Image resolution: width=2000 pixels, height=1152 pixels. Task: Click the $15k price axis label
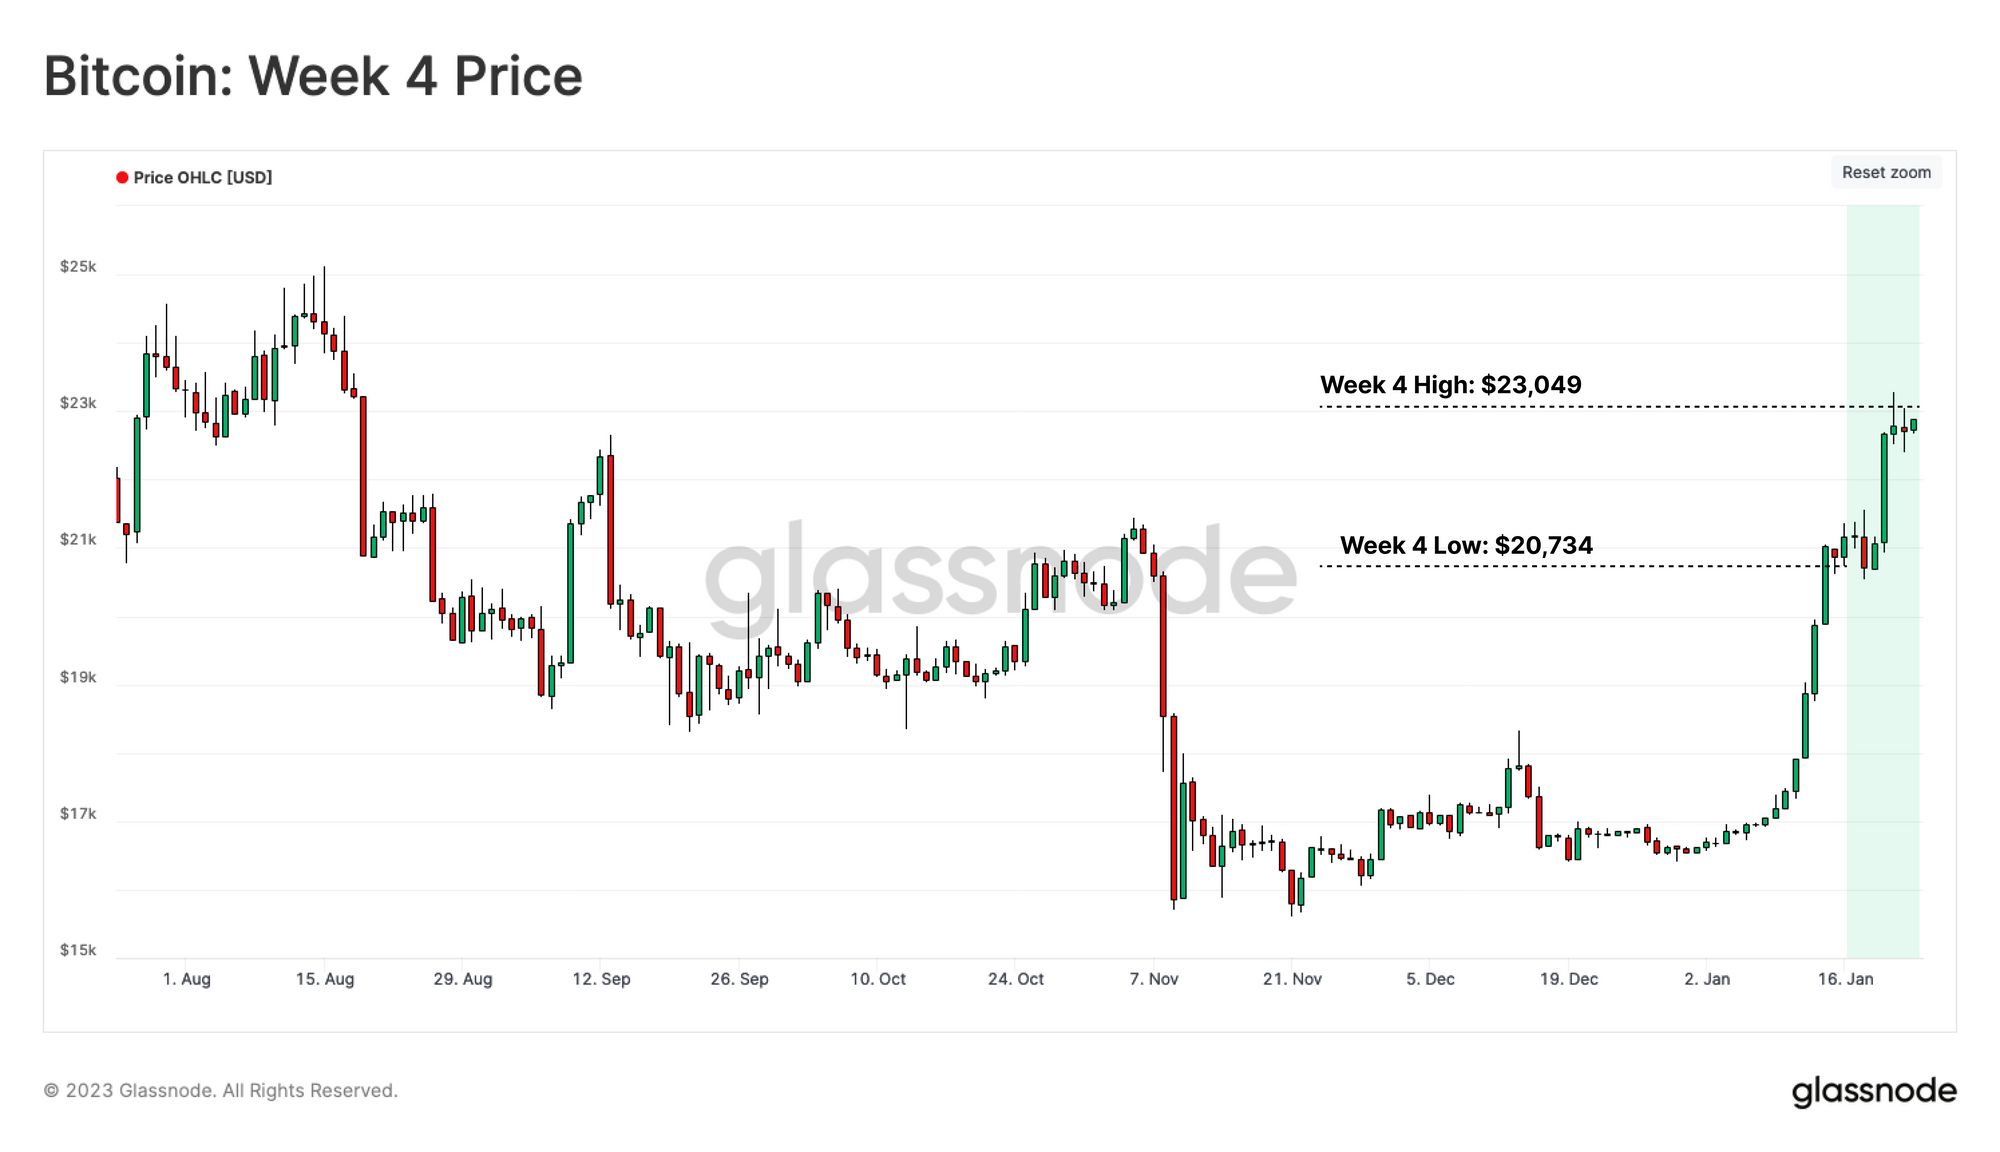[x=78, y=950]
